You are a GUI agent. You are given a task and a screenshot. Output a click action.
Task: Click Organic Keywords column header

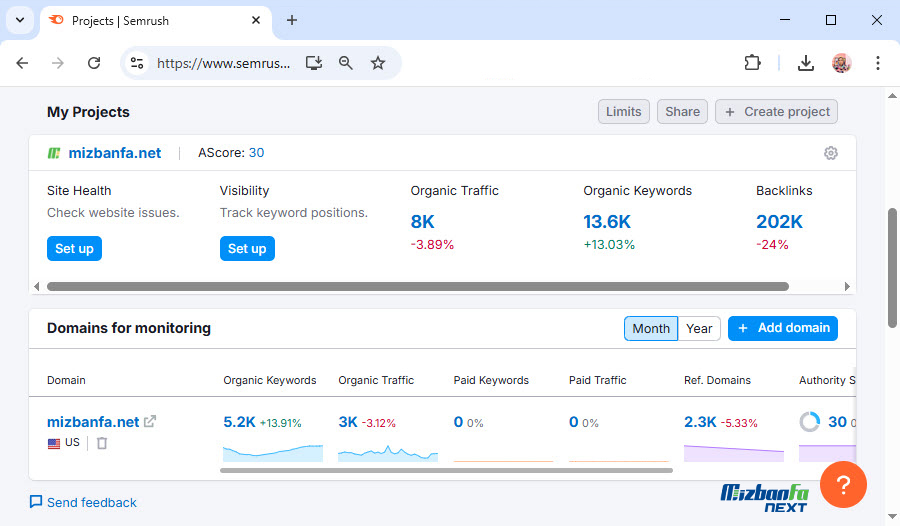tap(270, 380)
